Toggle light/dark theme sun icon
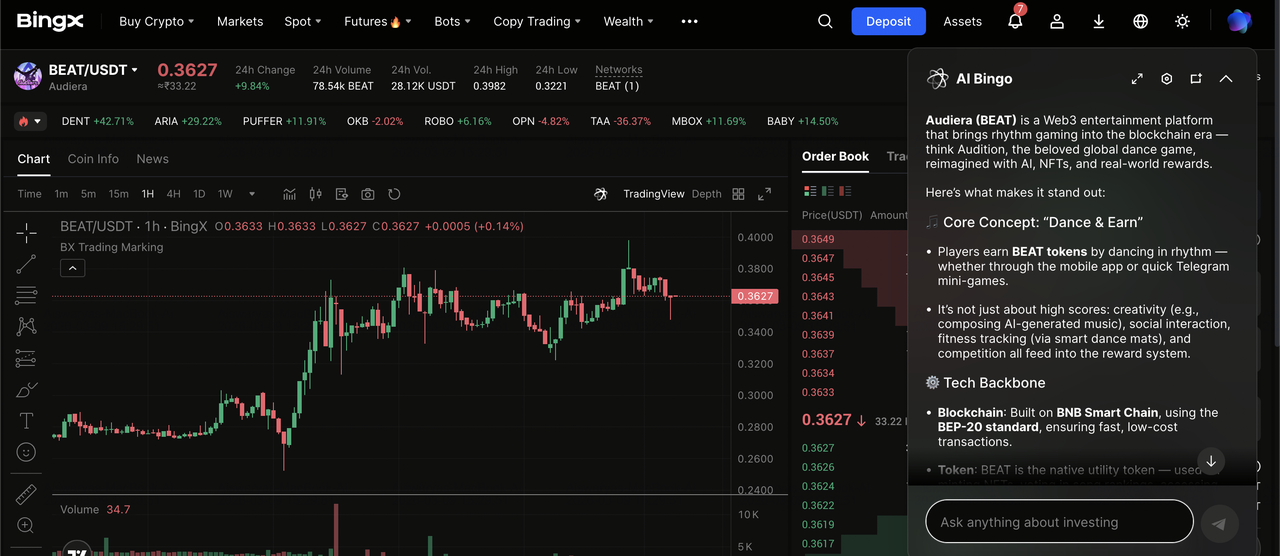Screen dimensions: 1280x556 1182,21
